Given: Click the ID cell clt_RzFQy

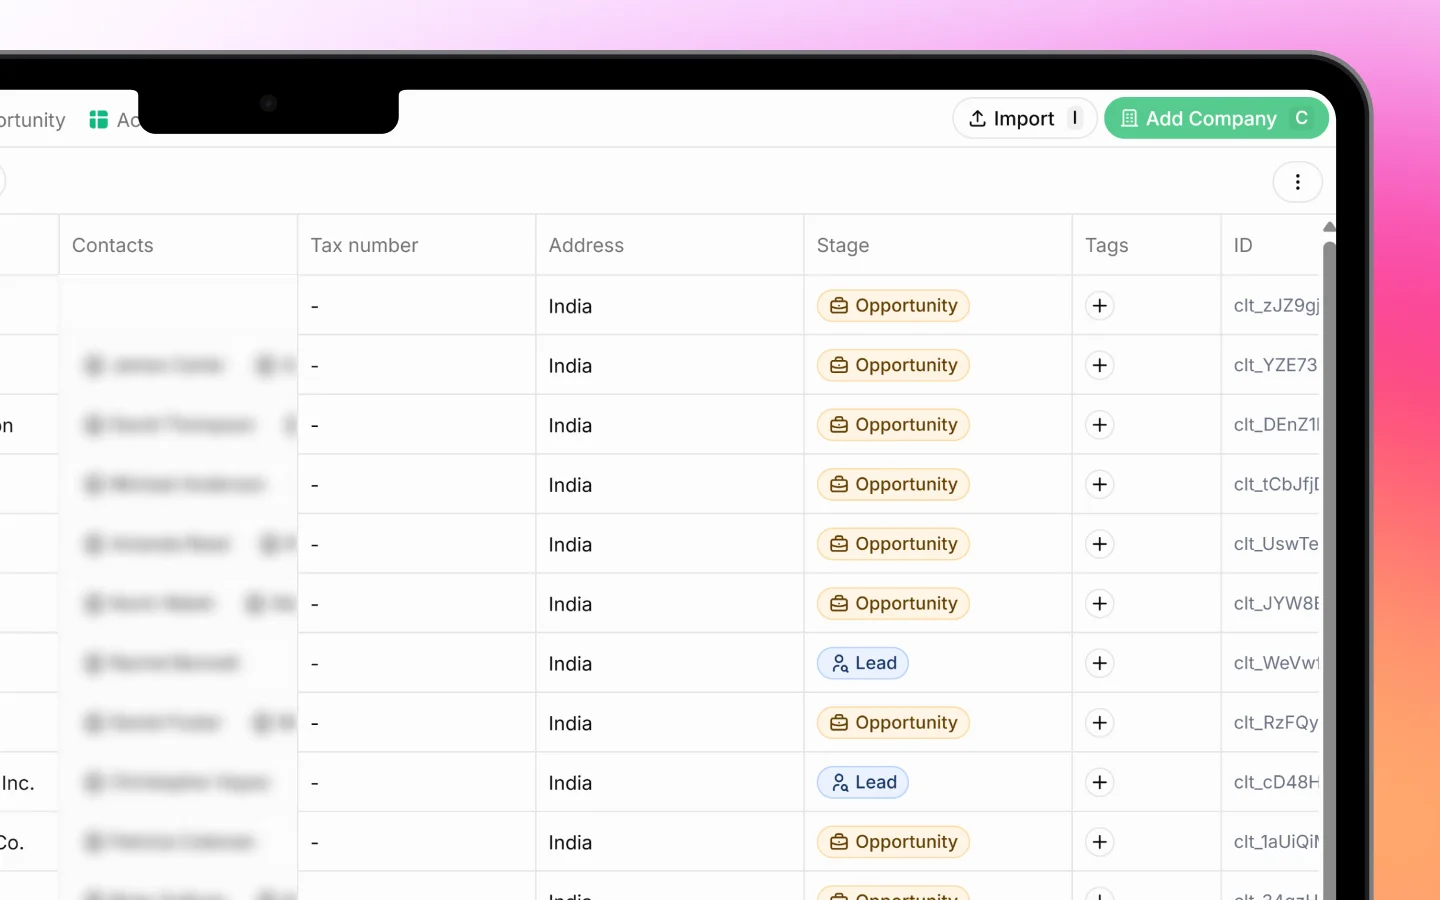Looking at the screenshot, I should click(1276, 723).
